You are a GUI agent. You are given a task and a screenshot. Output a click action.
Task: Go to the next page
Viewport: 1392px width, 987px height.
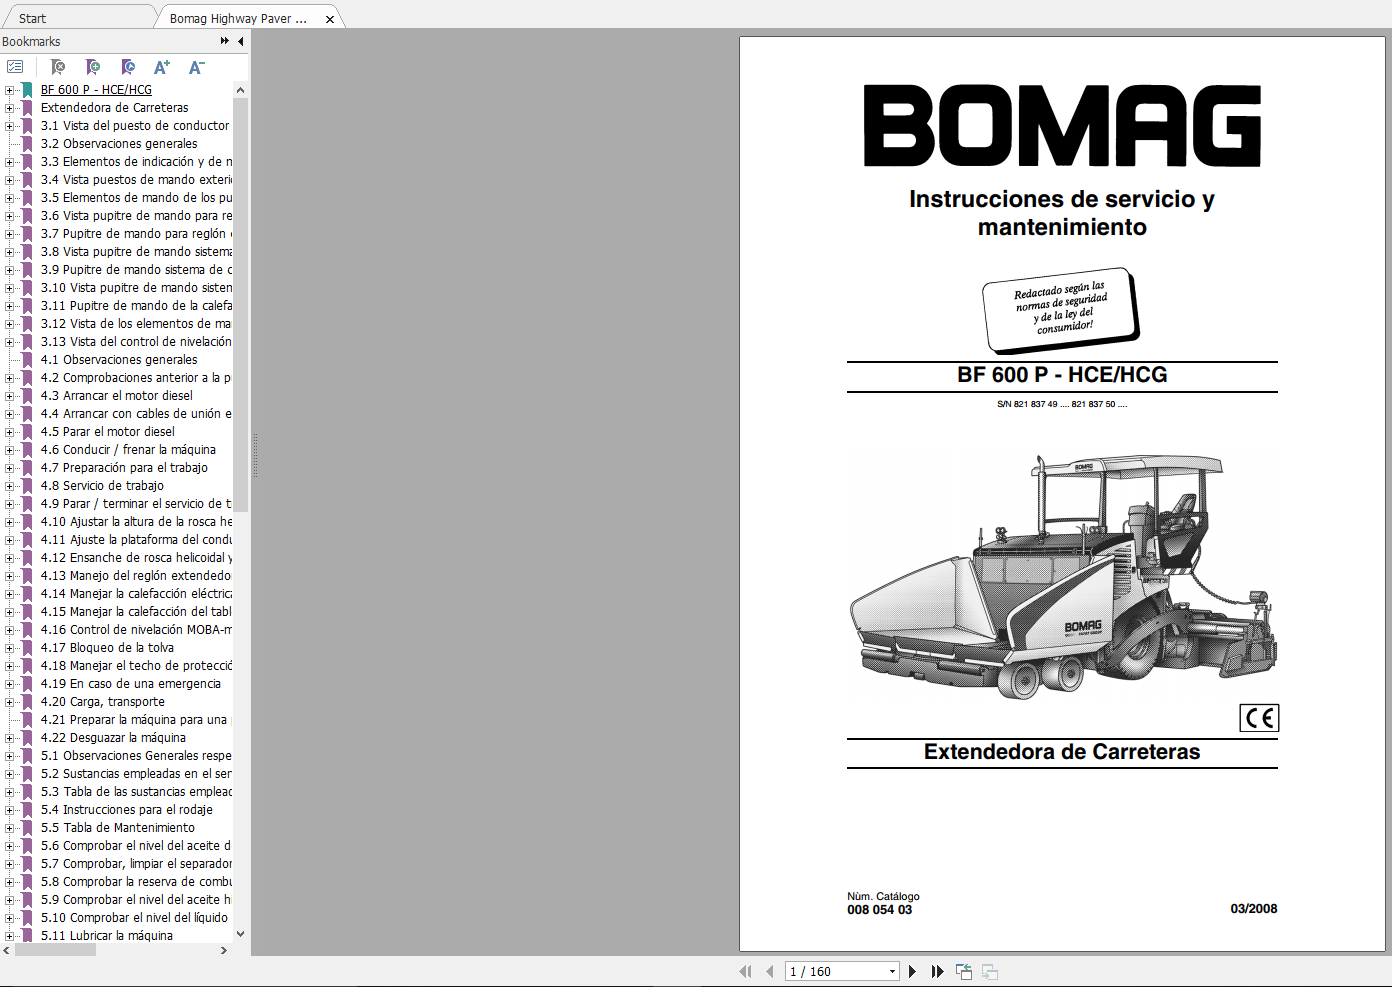pyautogui.click(x=912, y=971)
